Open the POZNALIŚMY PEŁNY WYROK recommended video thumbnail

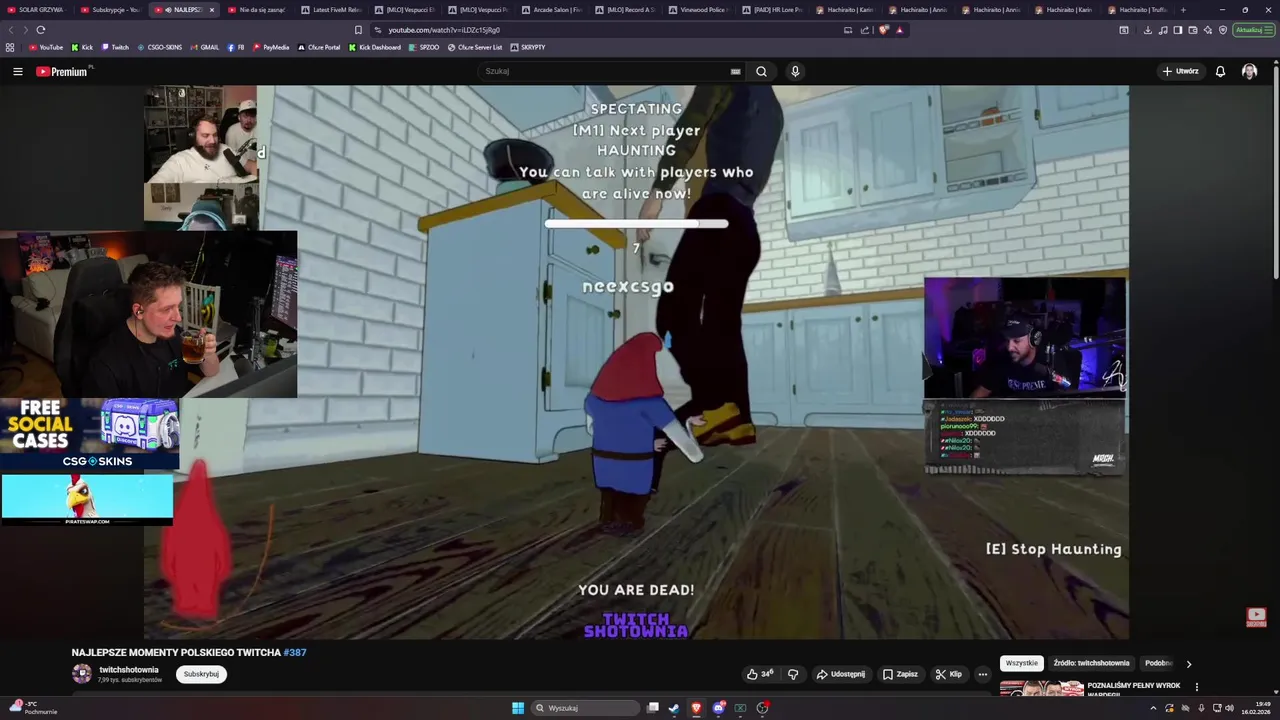pyautogui.click(x=1041, y=688)
